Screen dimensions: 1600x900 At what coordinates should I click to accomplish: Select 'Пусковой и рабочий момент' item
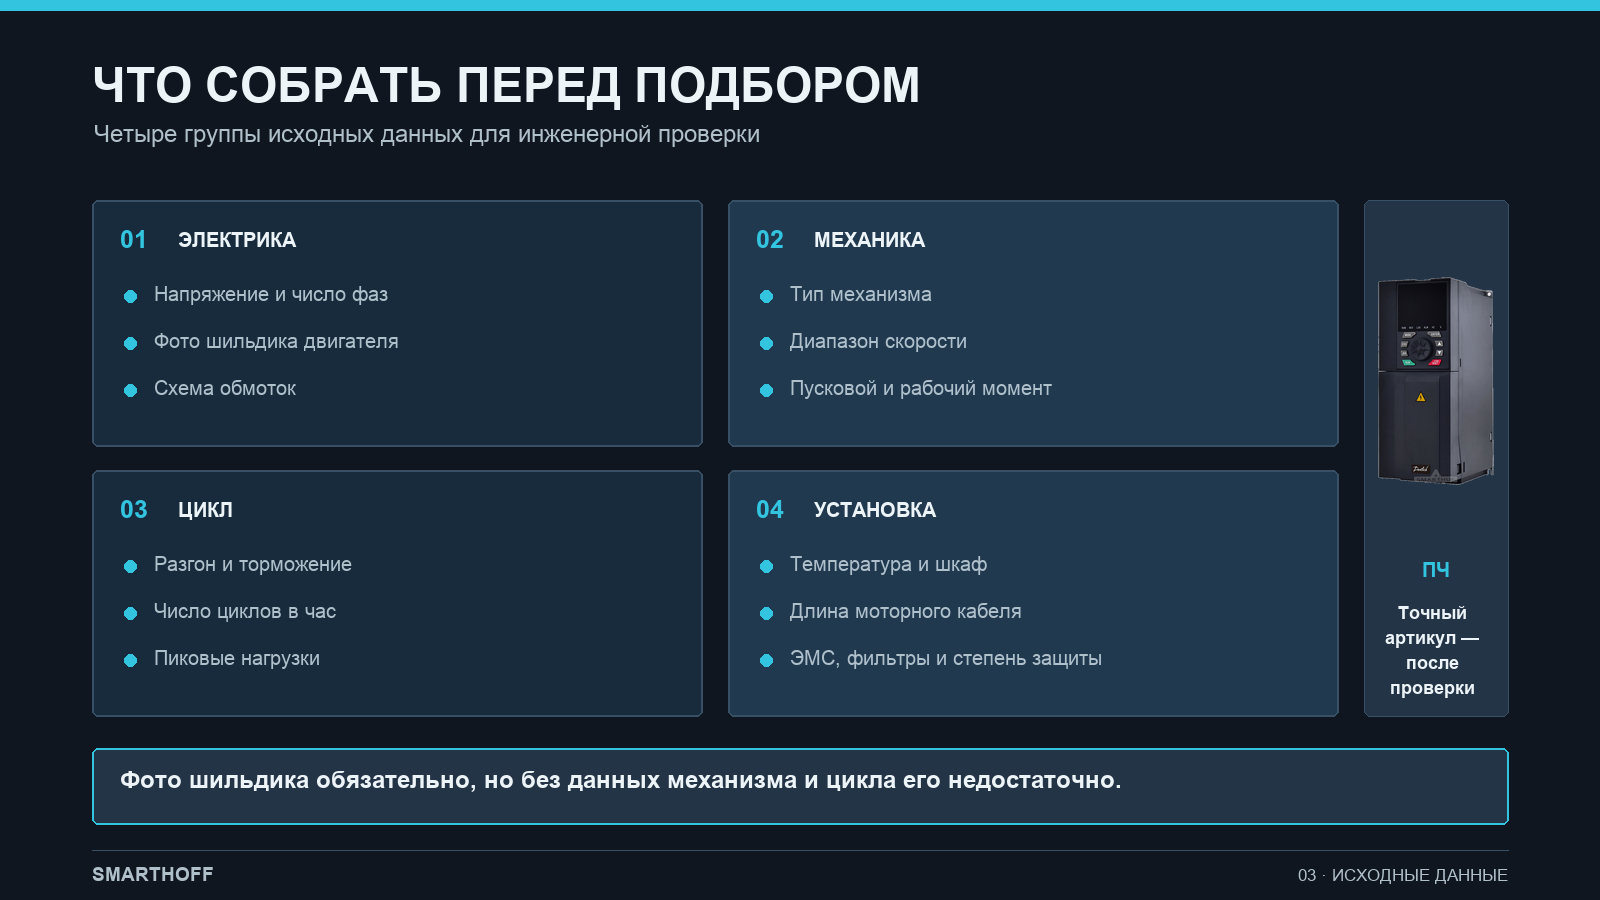[921, 388]
